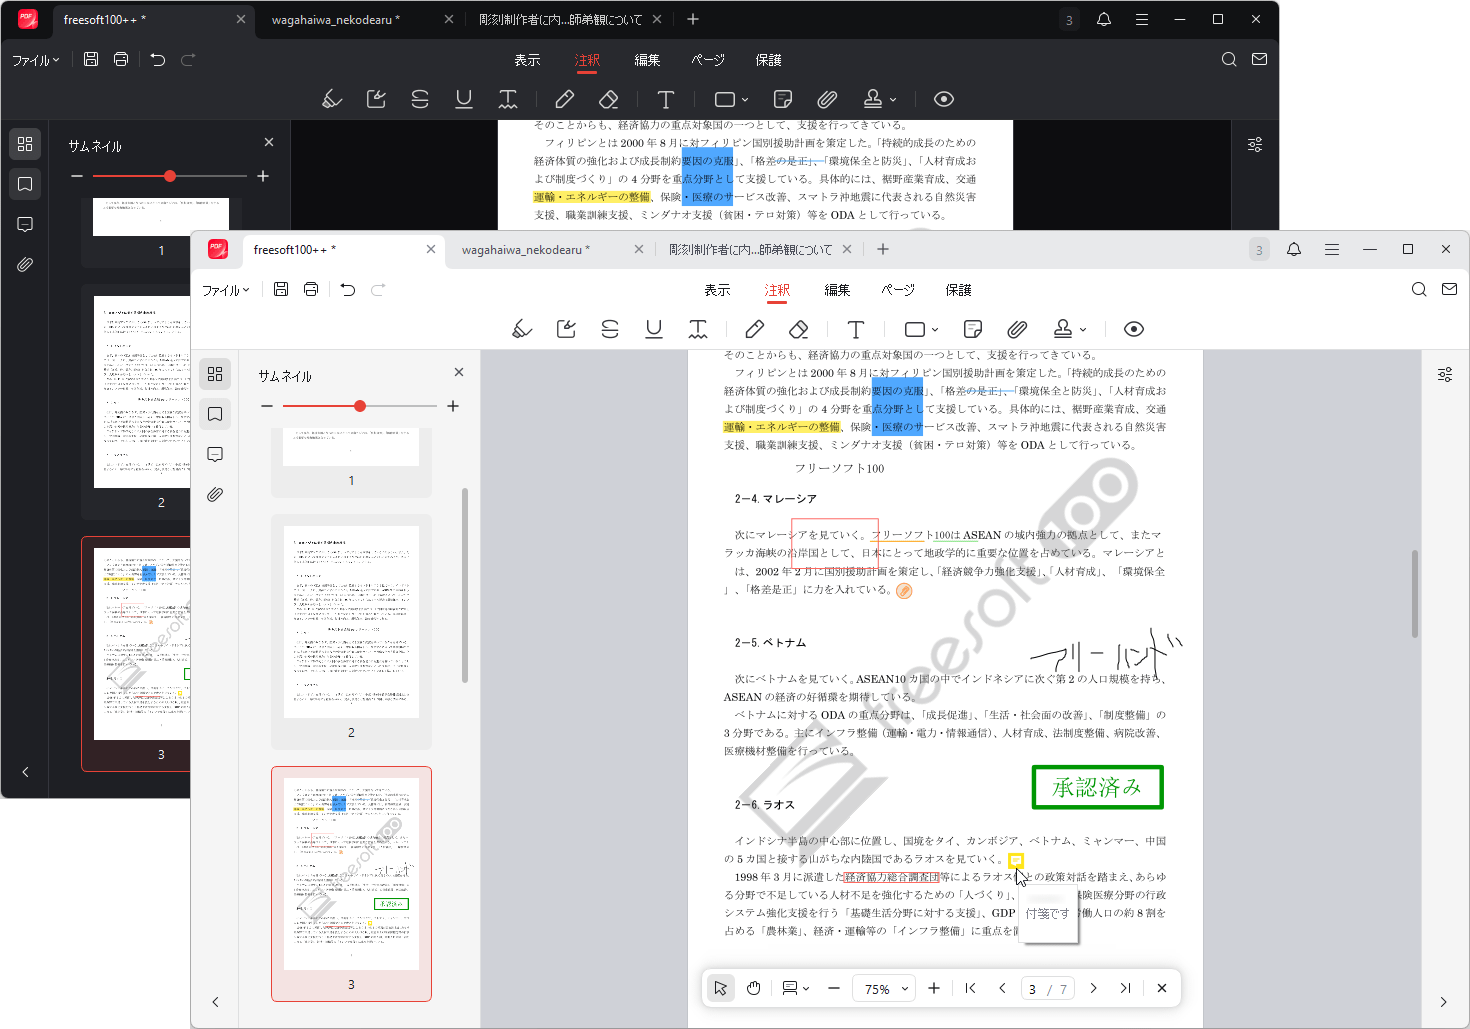
Task: Jump to the first page using bottom bar
Action: pyautogui.click(x=970, y=988)
